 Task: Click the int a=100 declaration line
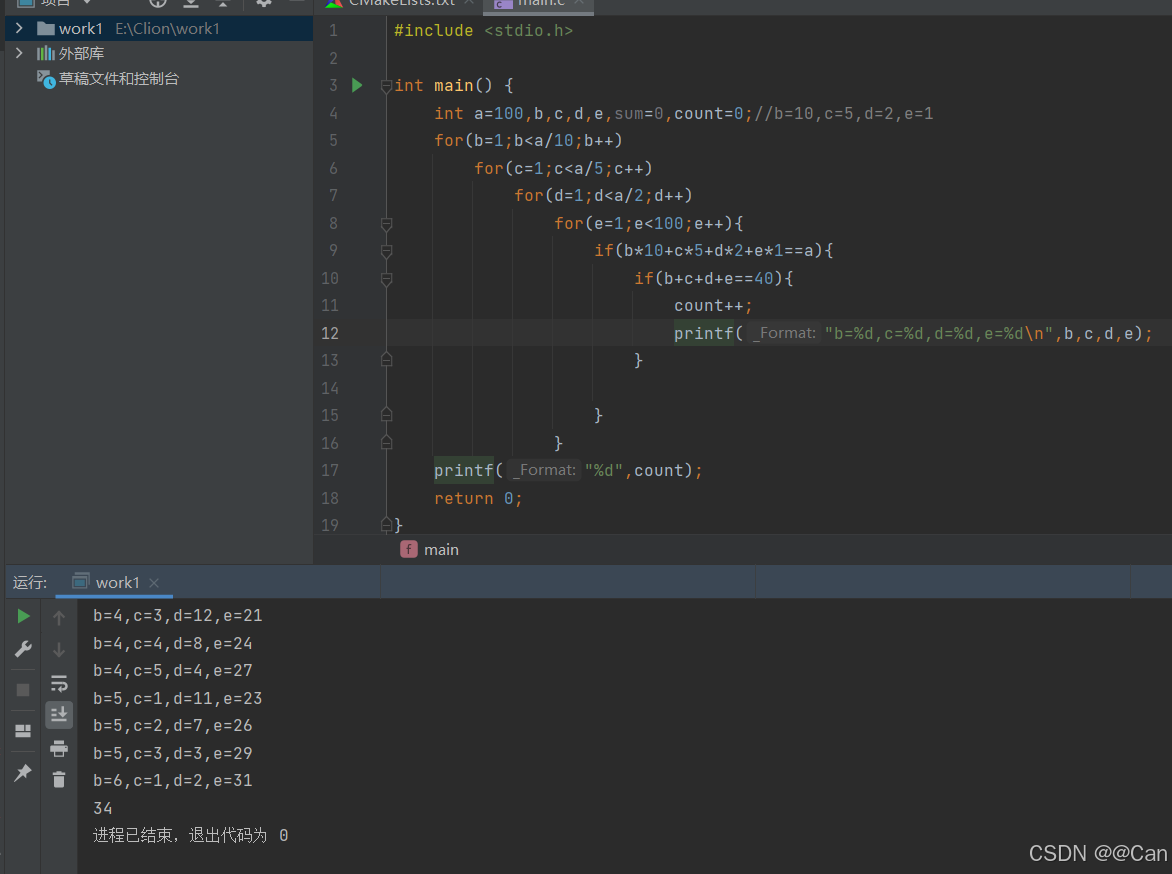point(683,114)
